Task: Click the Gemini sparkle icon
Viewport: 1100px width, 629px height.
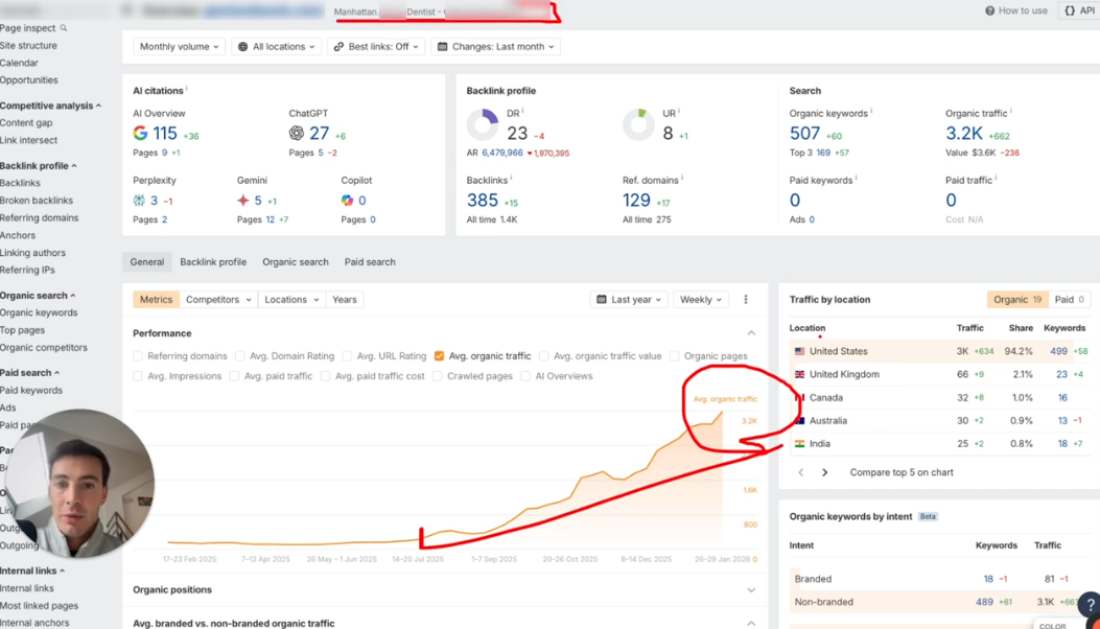Action: point(242,200)
